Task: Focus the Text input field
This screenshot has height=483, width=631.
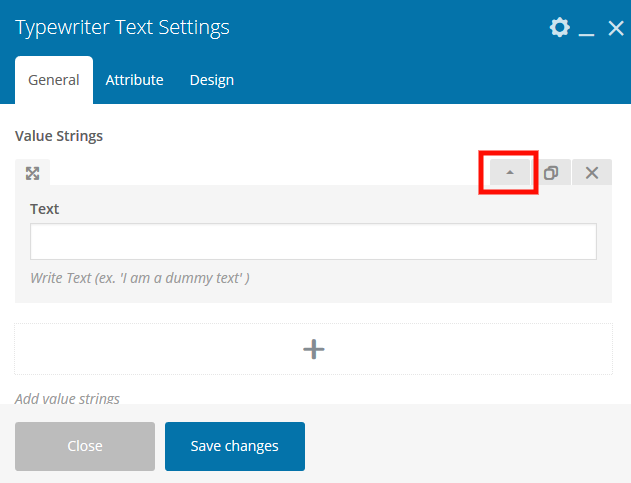Action: click(313, 242)
